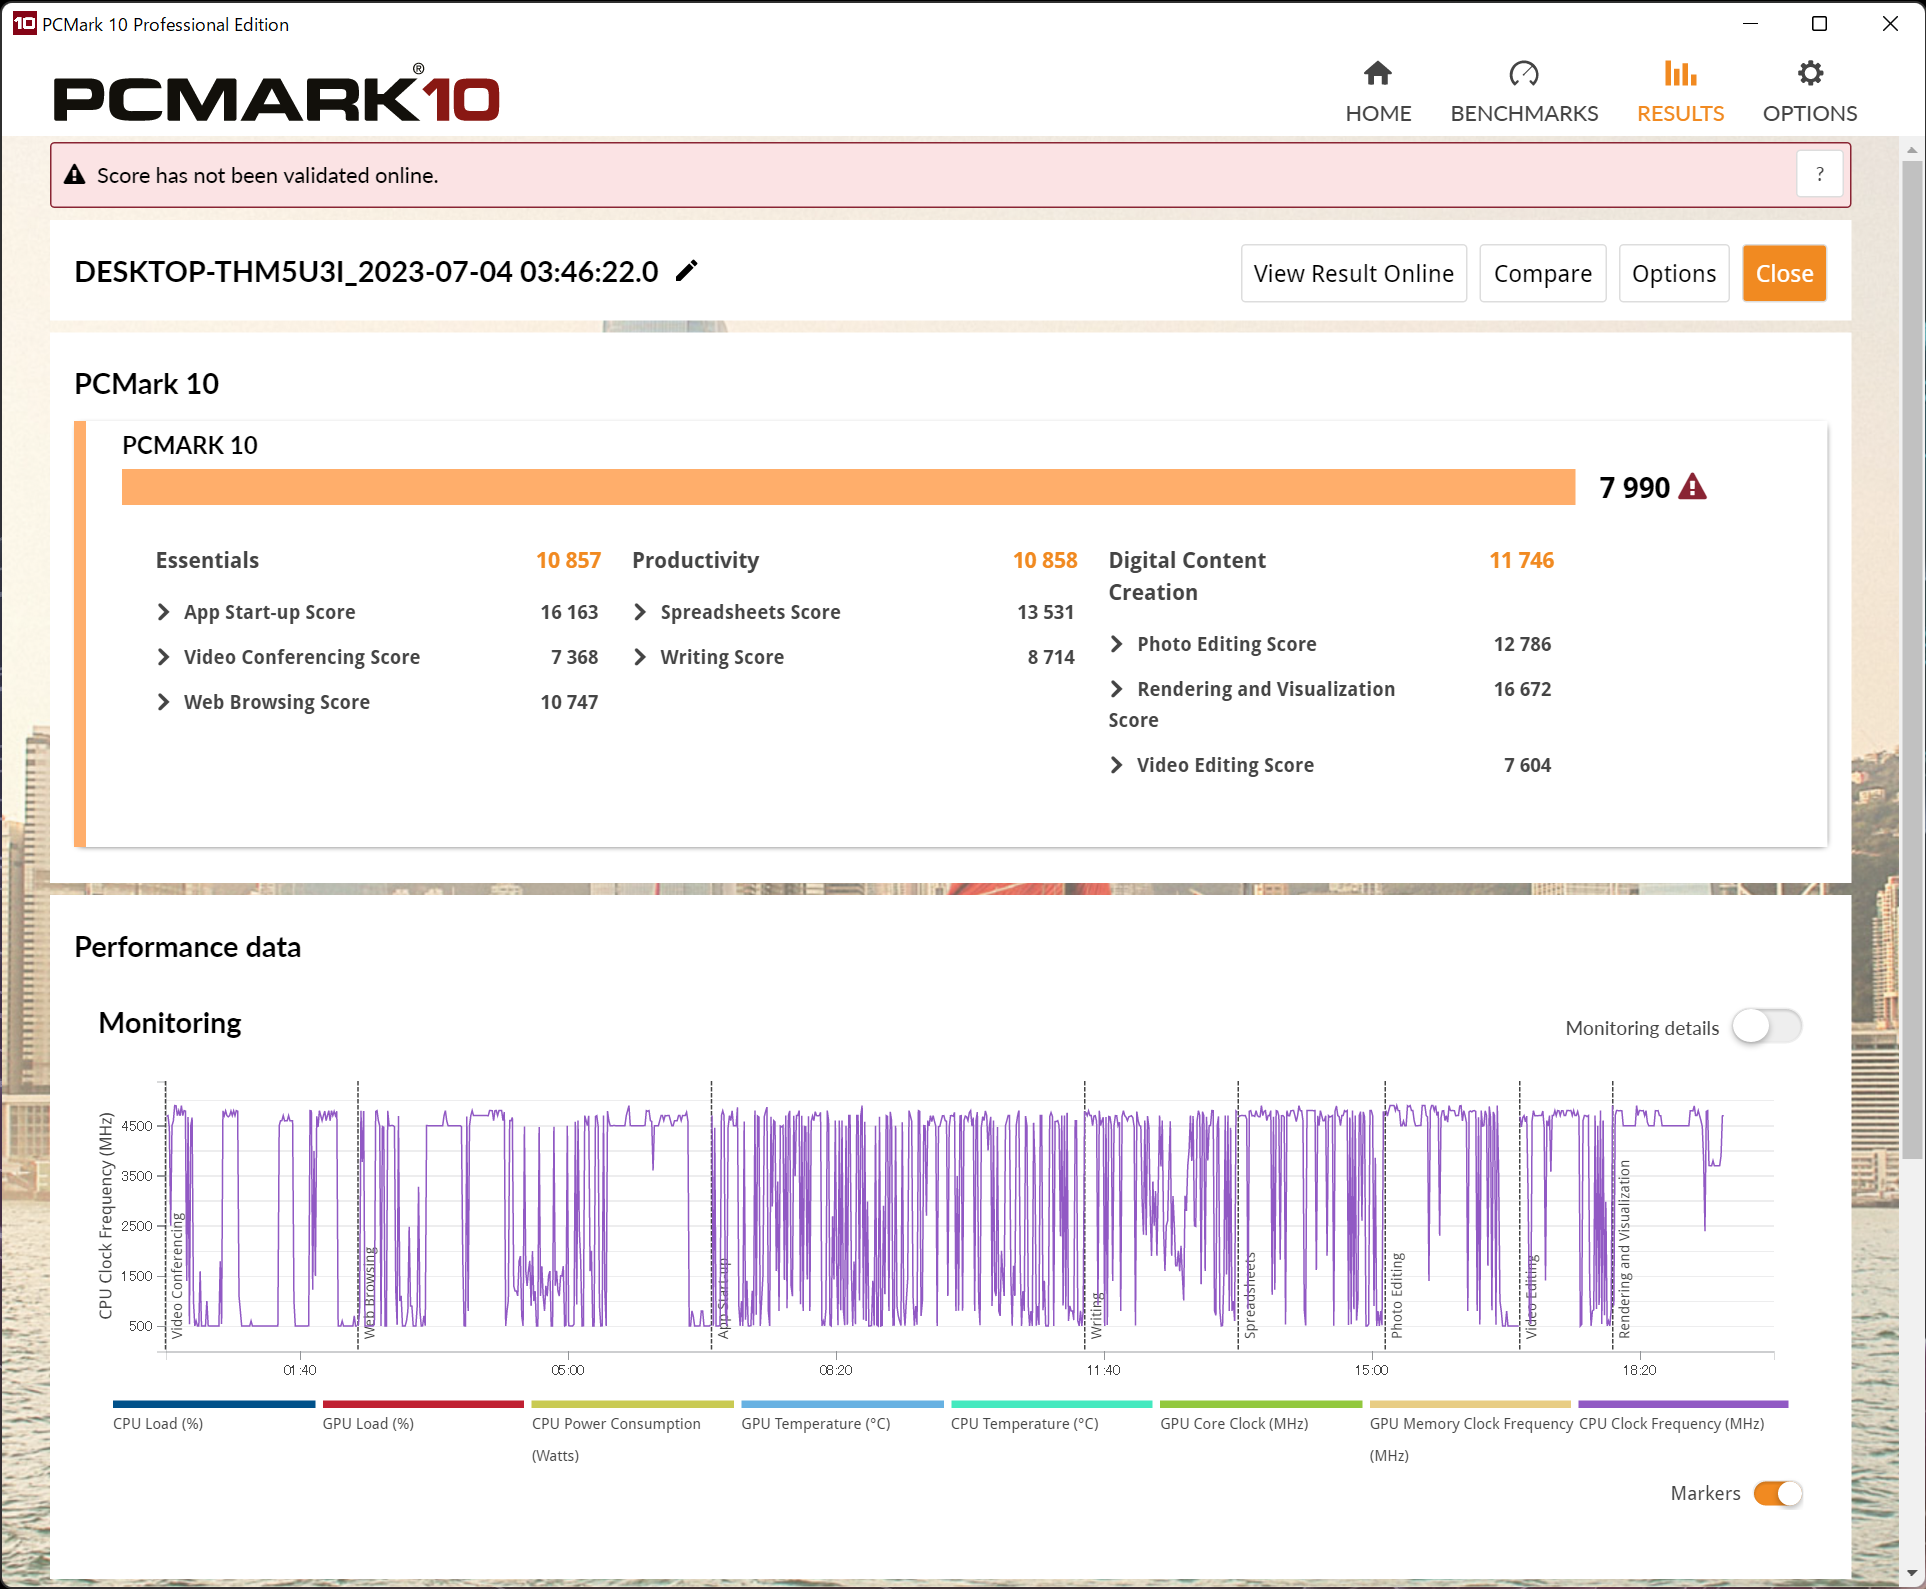Open Benchmarks via the gauge icon
Image resolution: width=1926 pixels, height=1589 pixels.
(x=1523, y=73)
